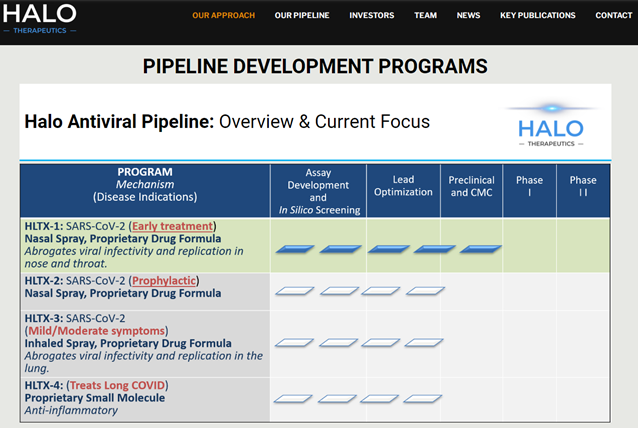This screenshot has height=428, width=638.
Task: Open the News section
Action: point(468,16)
